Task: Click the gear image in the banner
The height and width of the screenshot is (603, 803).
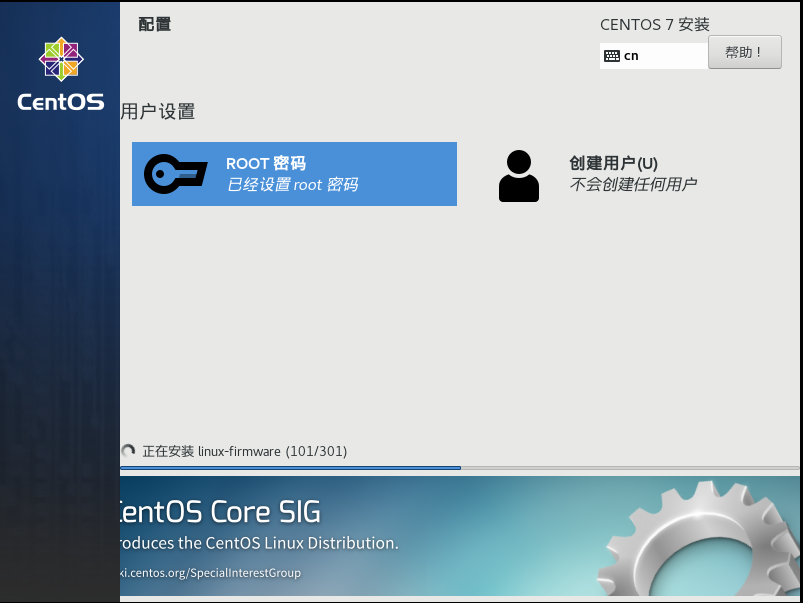Action: click(699, 538)
